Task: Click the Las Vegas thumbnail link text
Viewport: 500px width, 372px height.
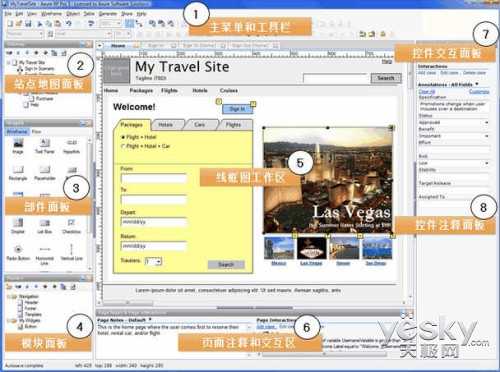Action: 311,263
